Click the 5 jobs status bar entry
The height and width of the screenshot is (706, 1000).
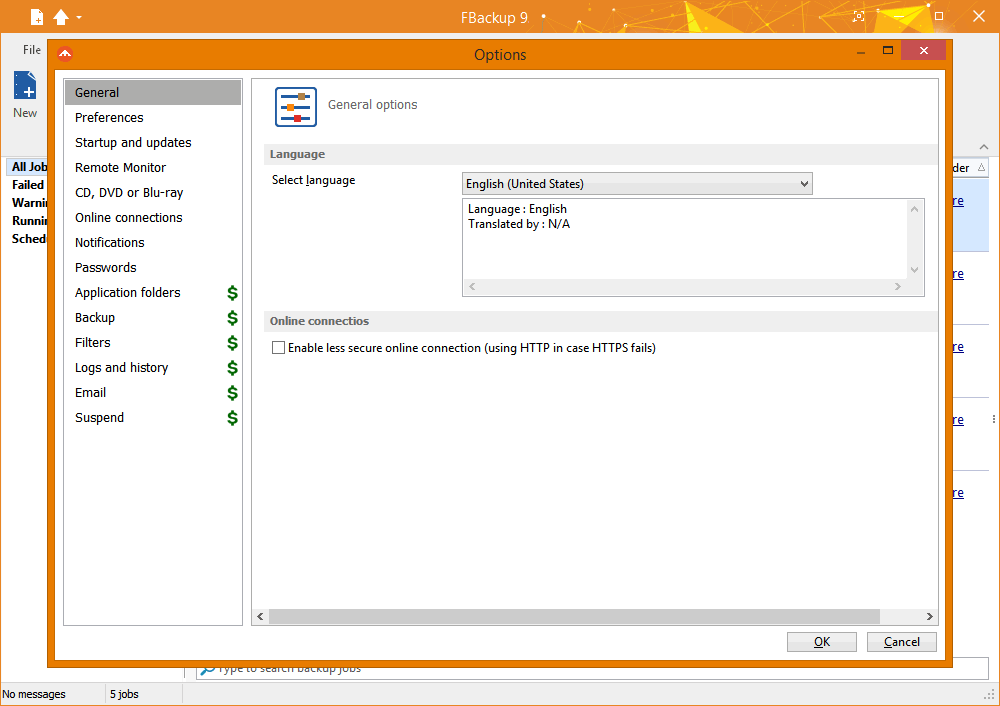click(124, 694)
